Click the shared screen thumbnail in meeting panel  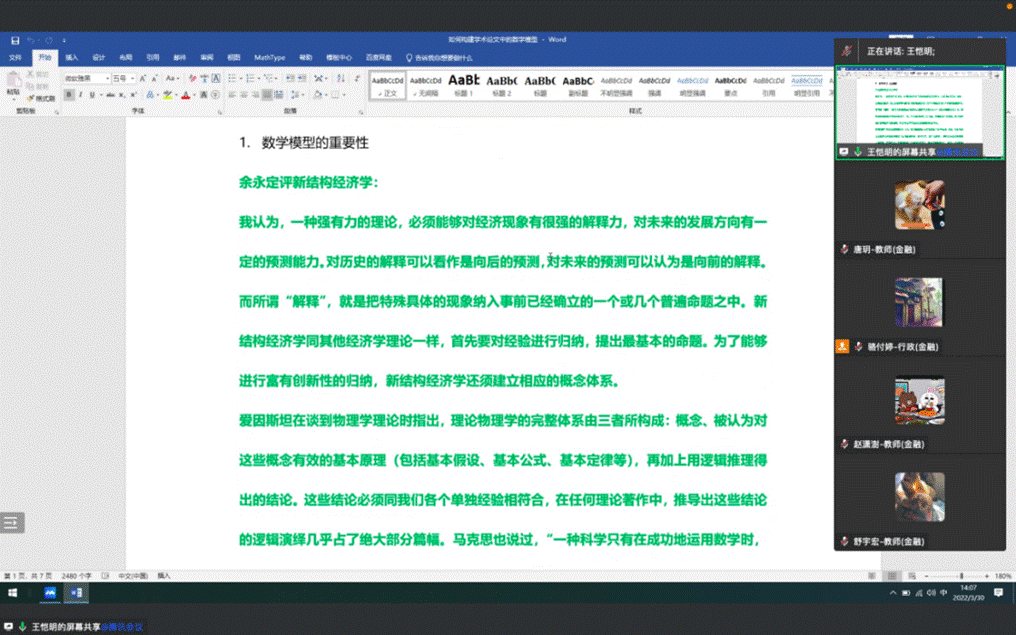(919, 110)
